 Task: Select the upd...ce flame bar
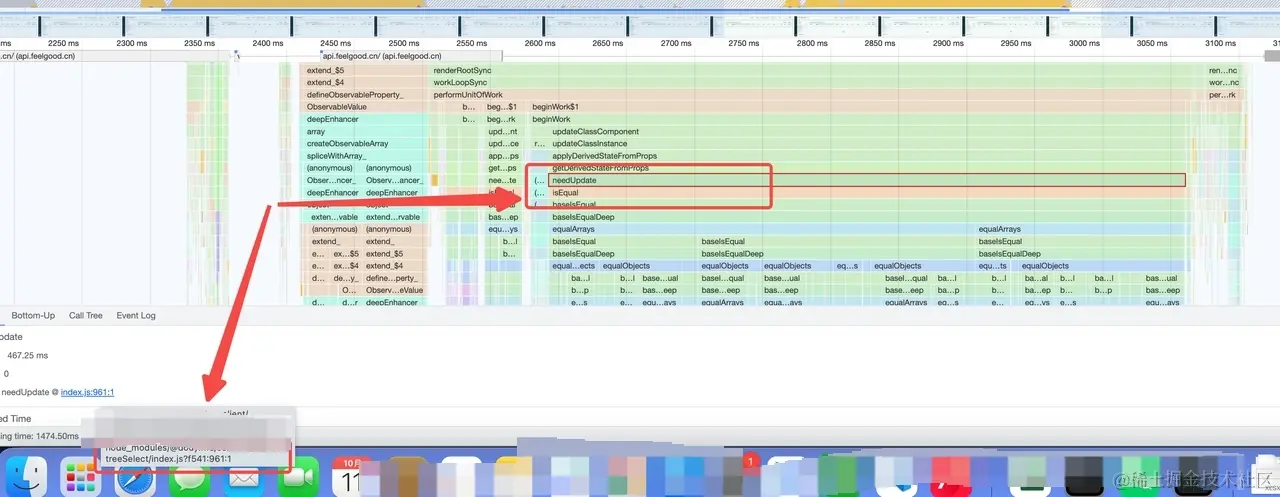[503, 144]
